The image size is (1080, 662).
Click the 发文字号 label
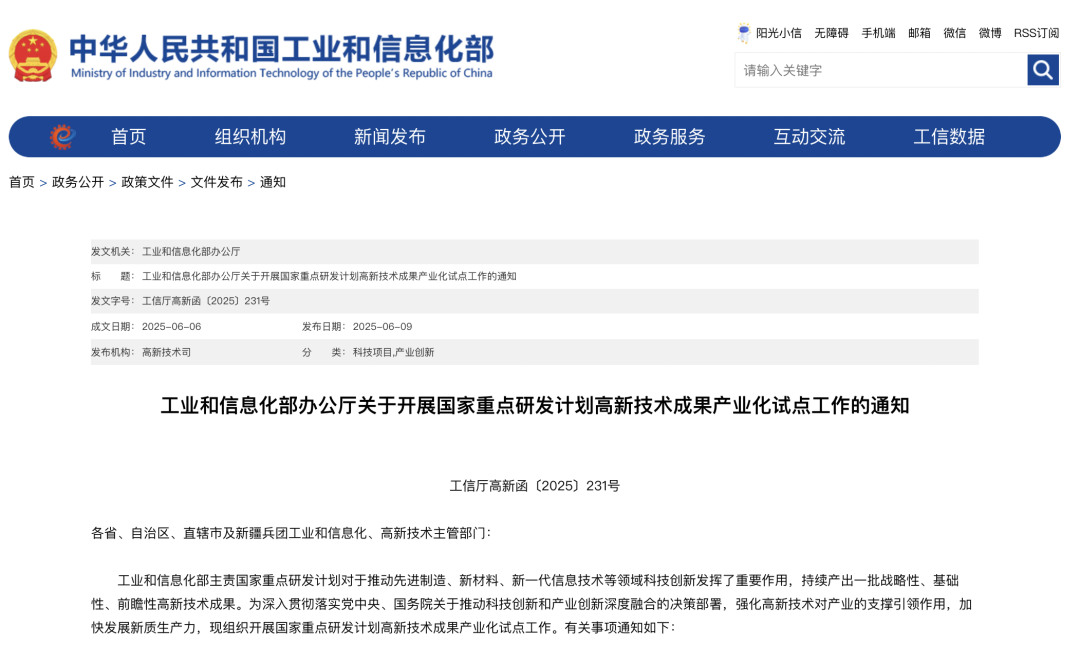[x=112, y=301]
